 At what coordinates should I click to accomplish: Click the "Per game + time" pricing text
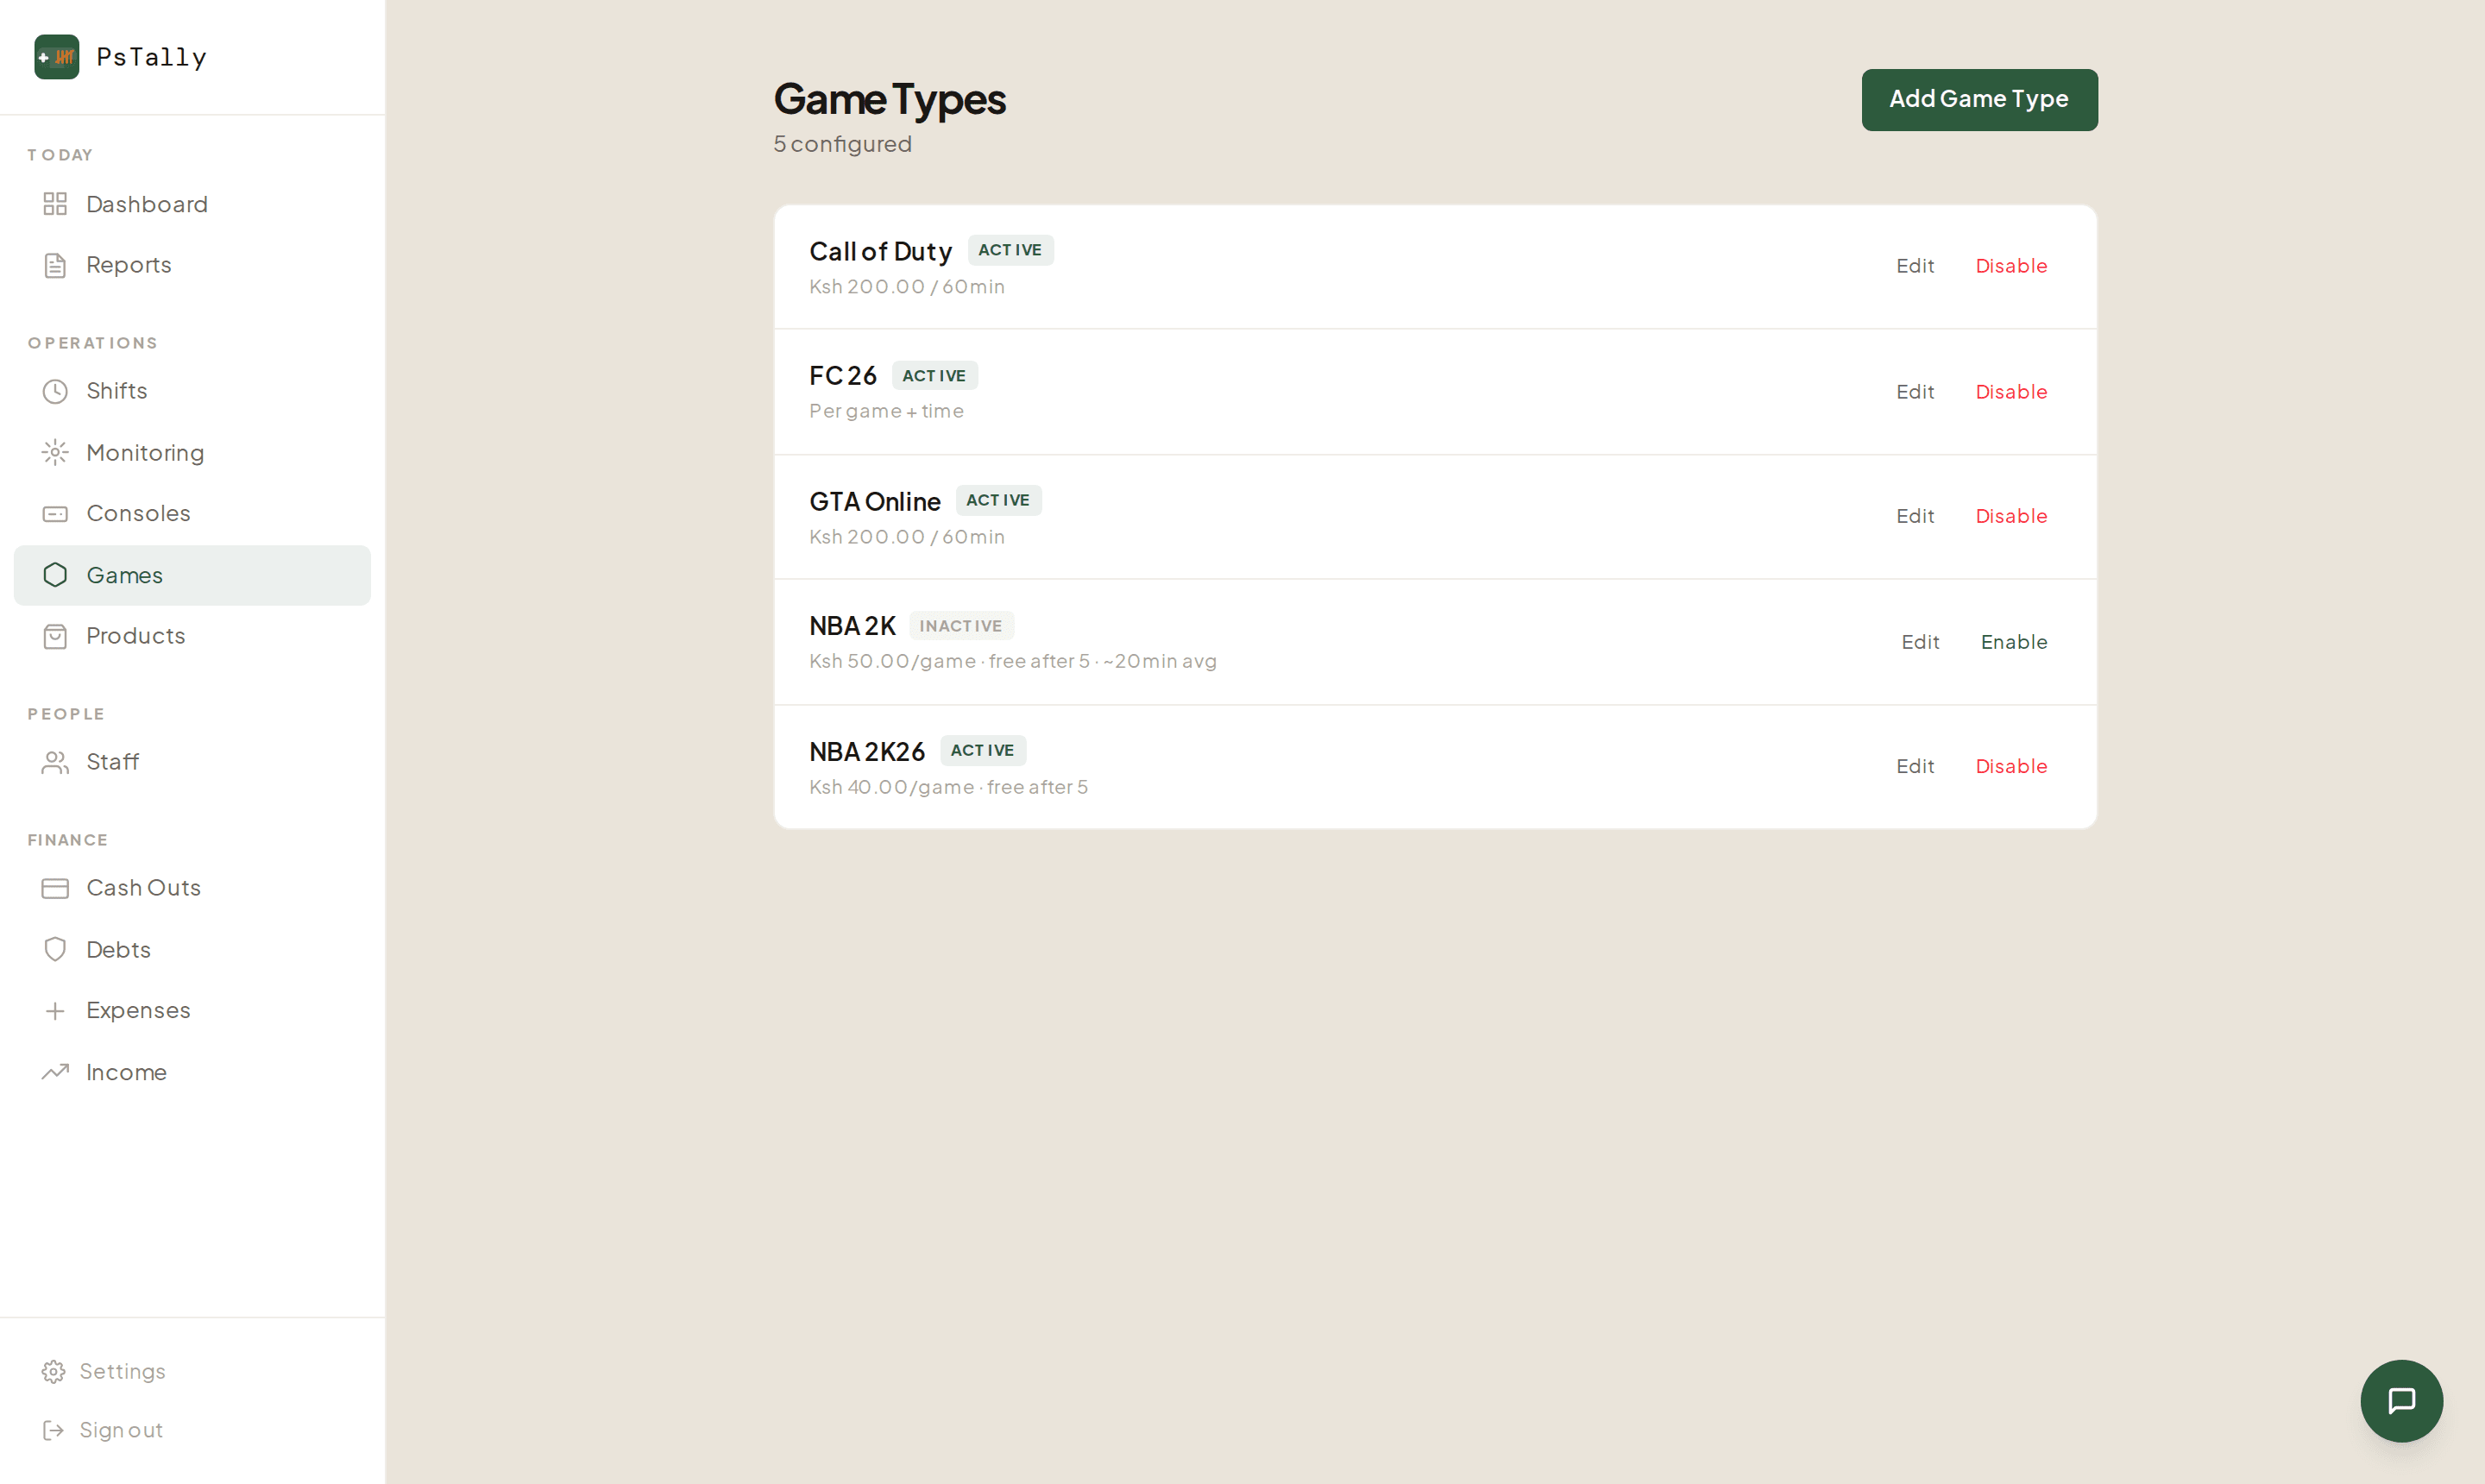886,411
